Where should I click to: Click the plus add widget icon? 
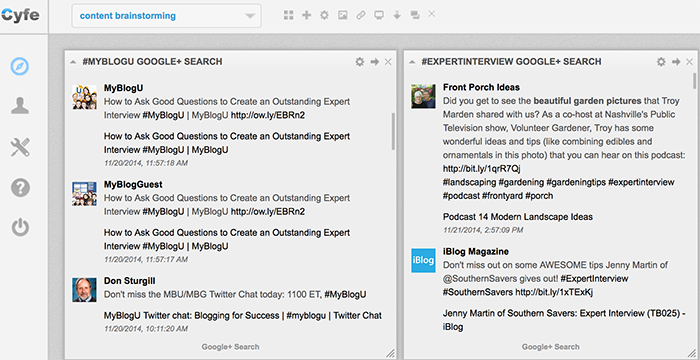pyautogui.click(x=307, y=15)
